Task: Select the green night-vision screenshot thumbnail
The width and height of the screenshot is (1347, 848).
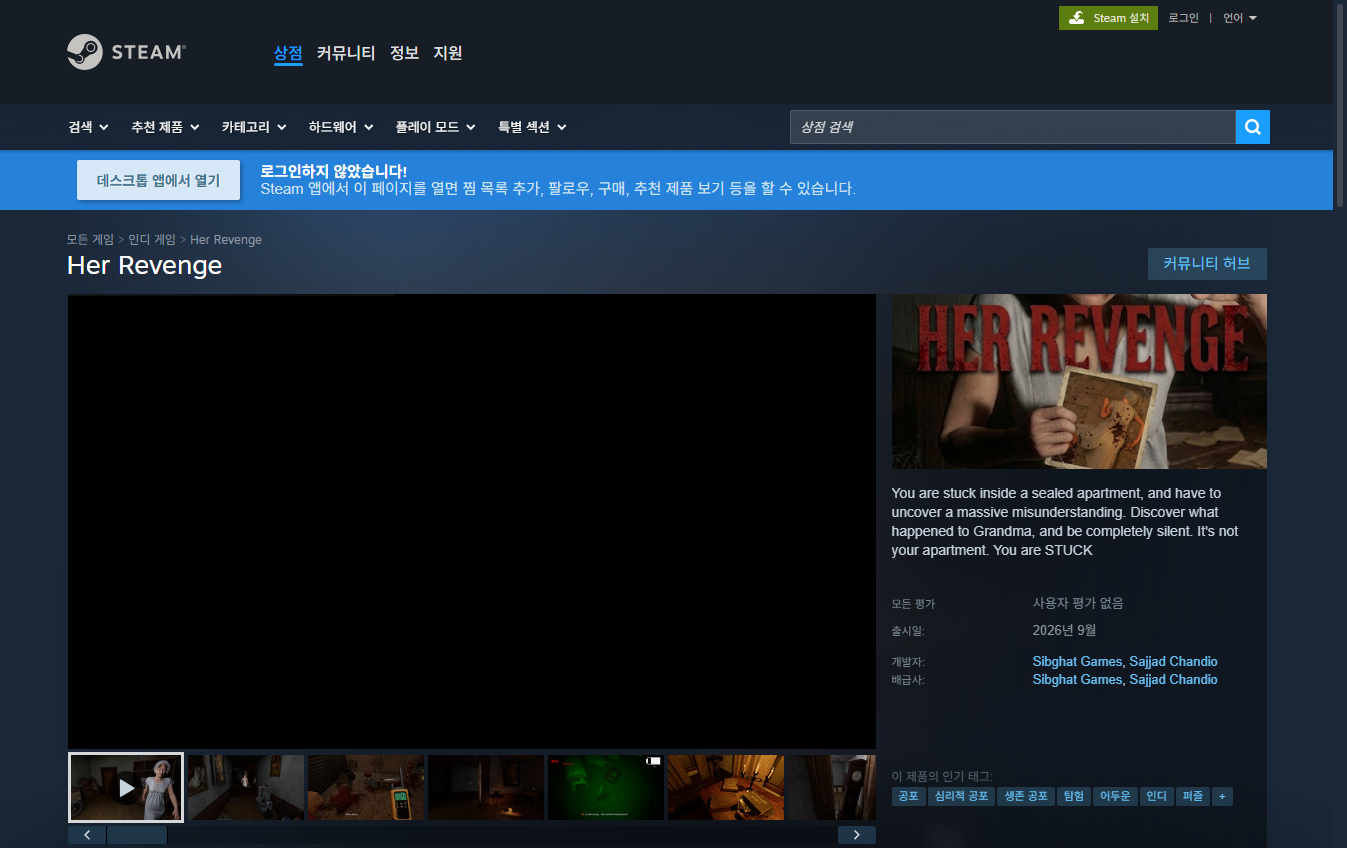Action: coord(606,788)
